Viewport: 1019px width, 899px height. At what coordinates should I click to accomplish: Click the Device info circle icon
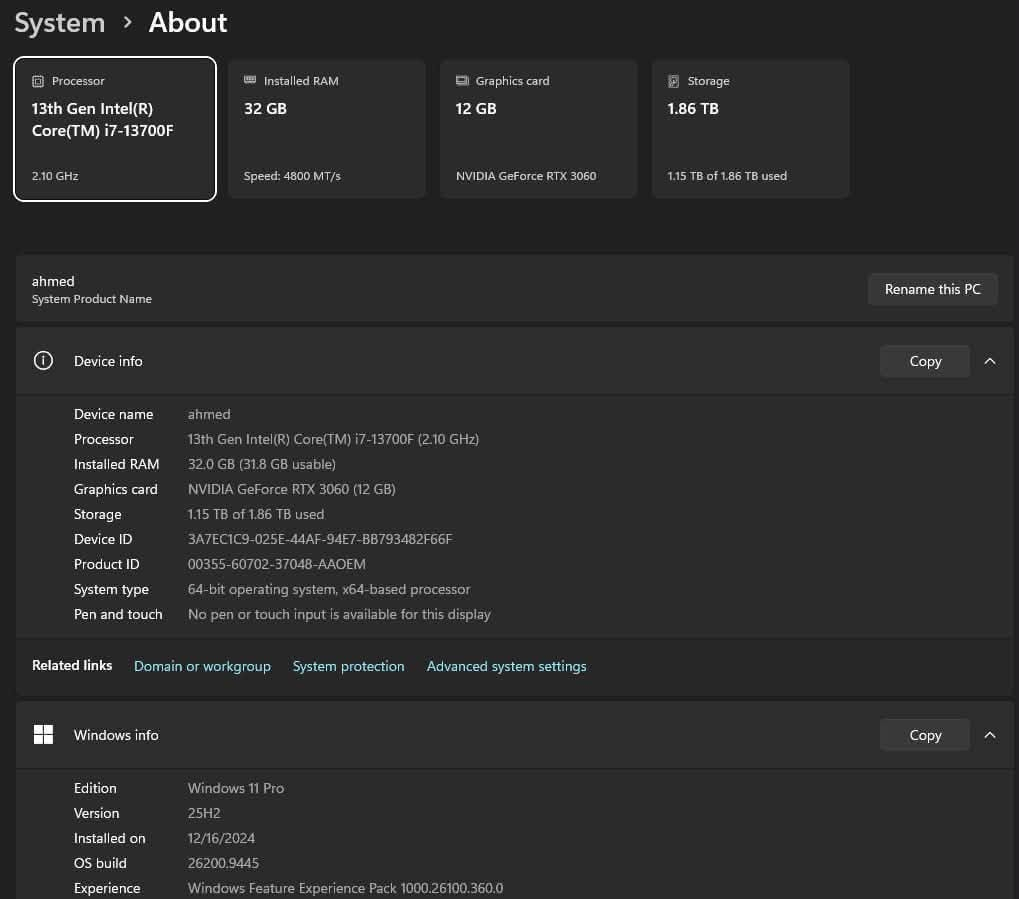(44, 361)
